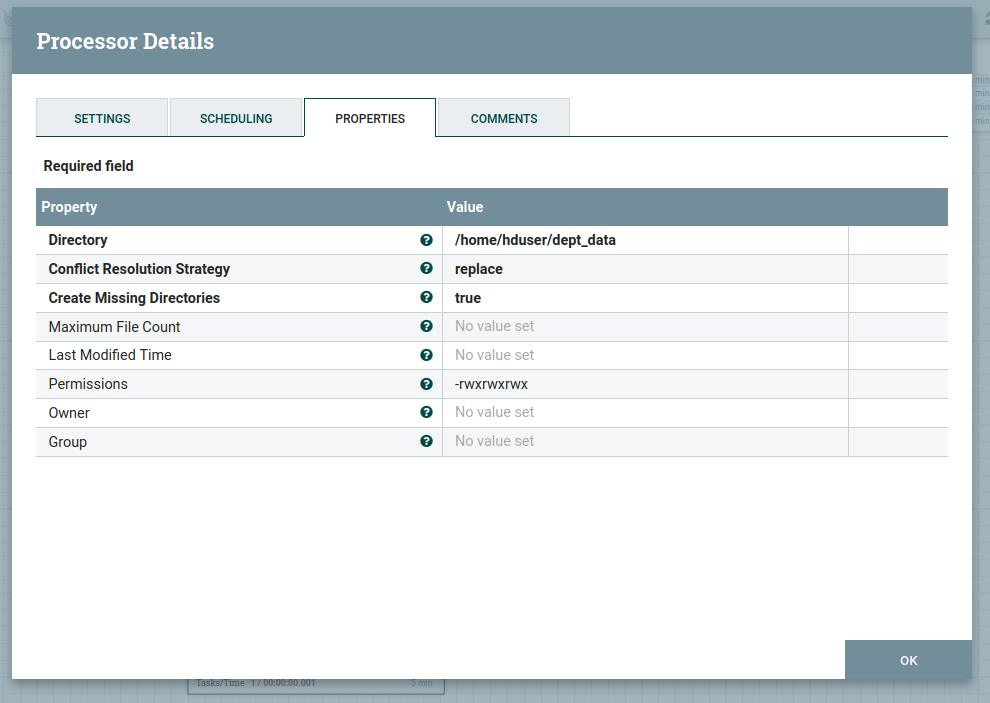Click the true value for Create Missing Directories
The height and width of the screenshot is (703, 990).
468,298
